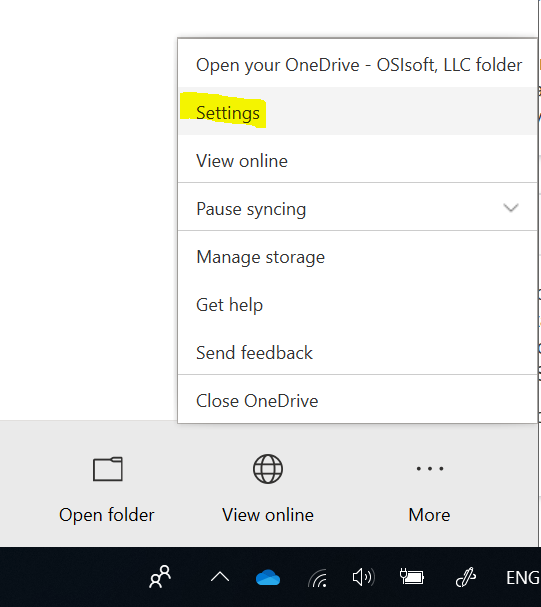Viewport: 541px width, 607px height.
Task: Select Close OneDrive to quit the app
Action: point(358,400)
